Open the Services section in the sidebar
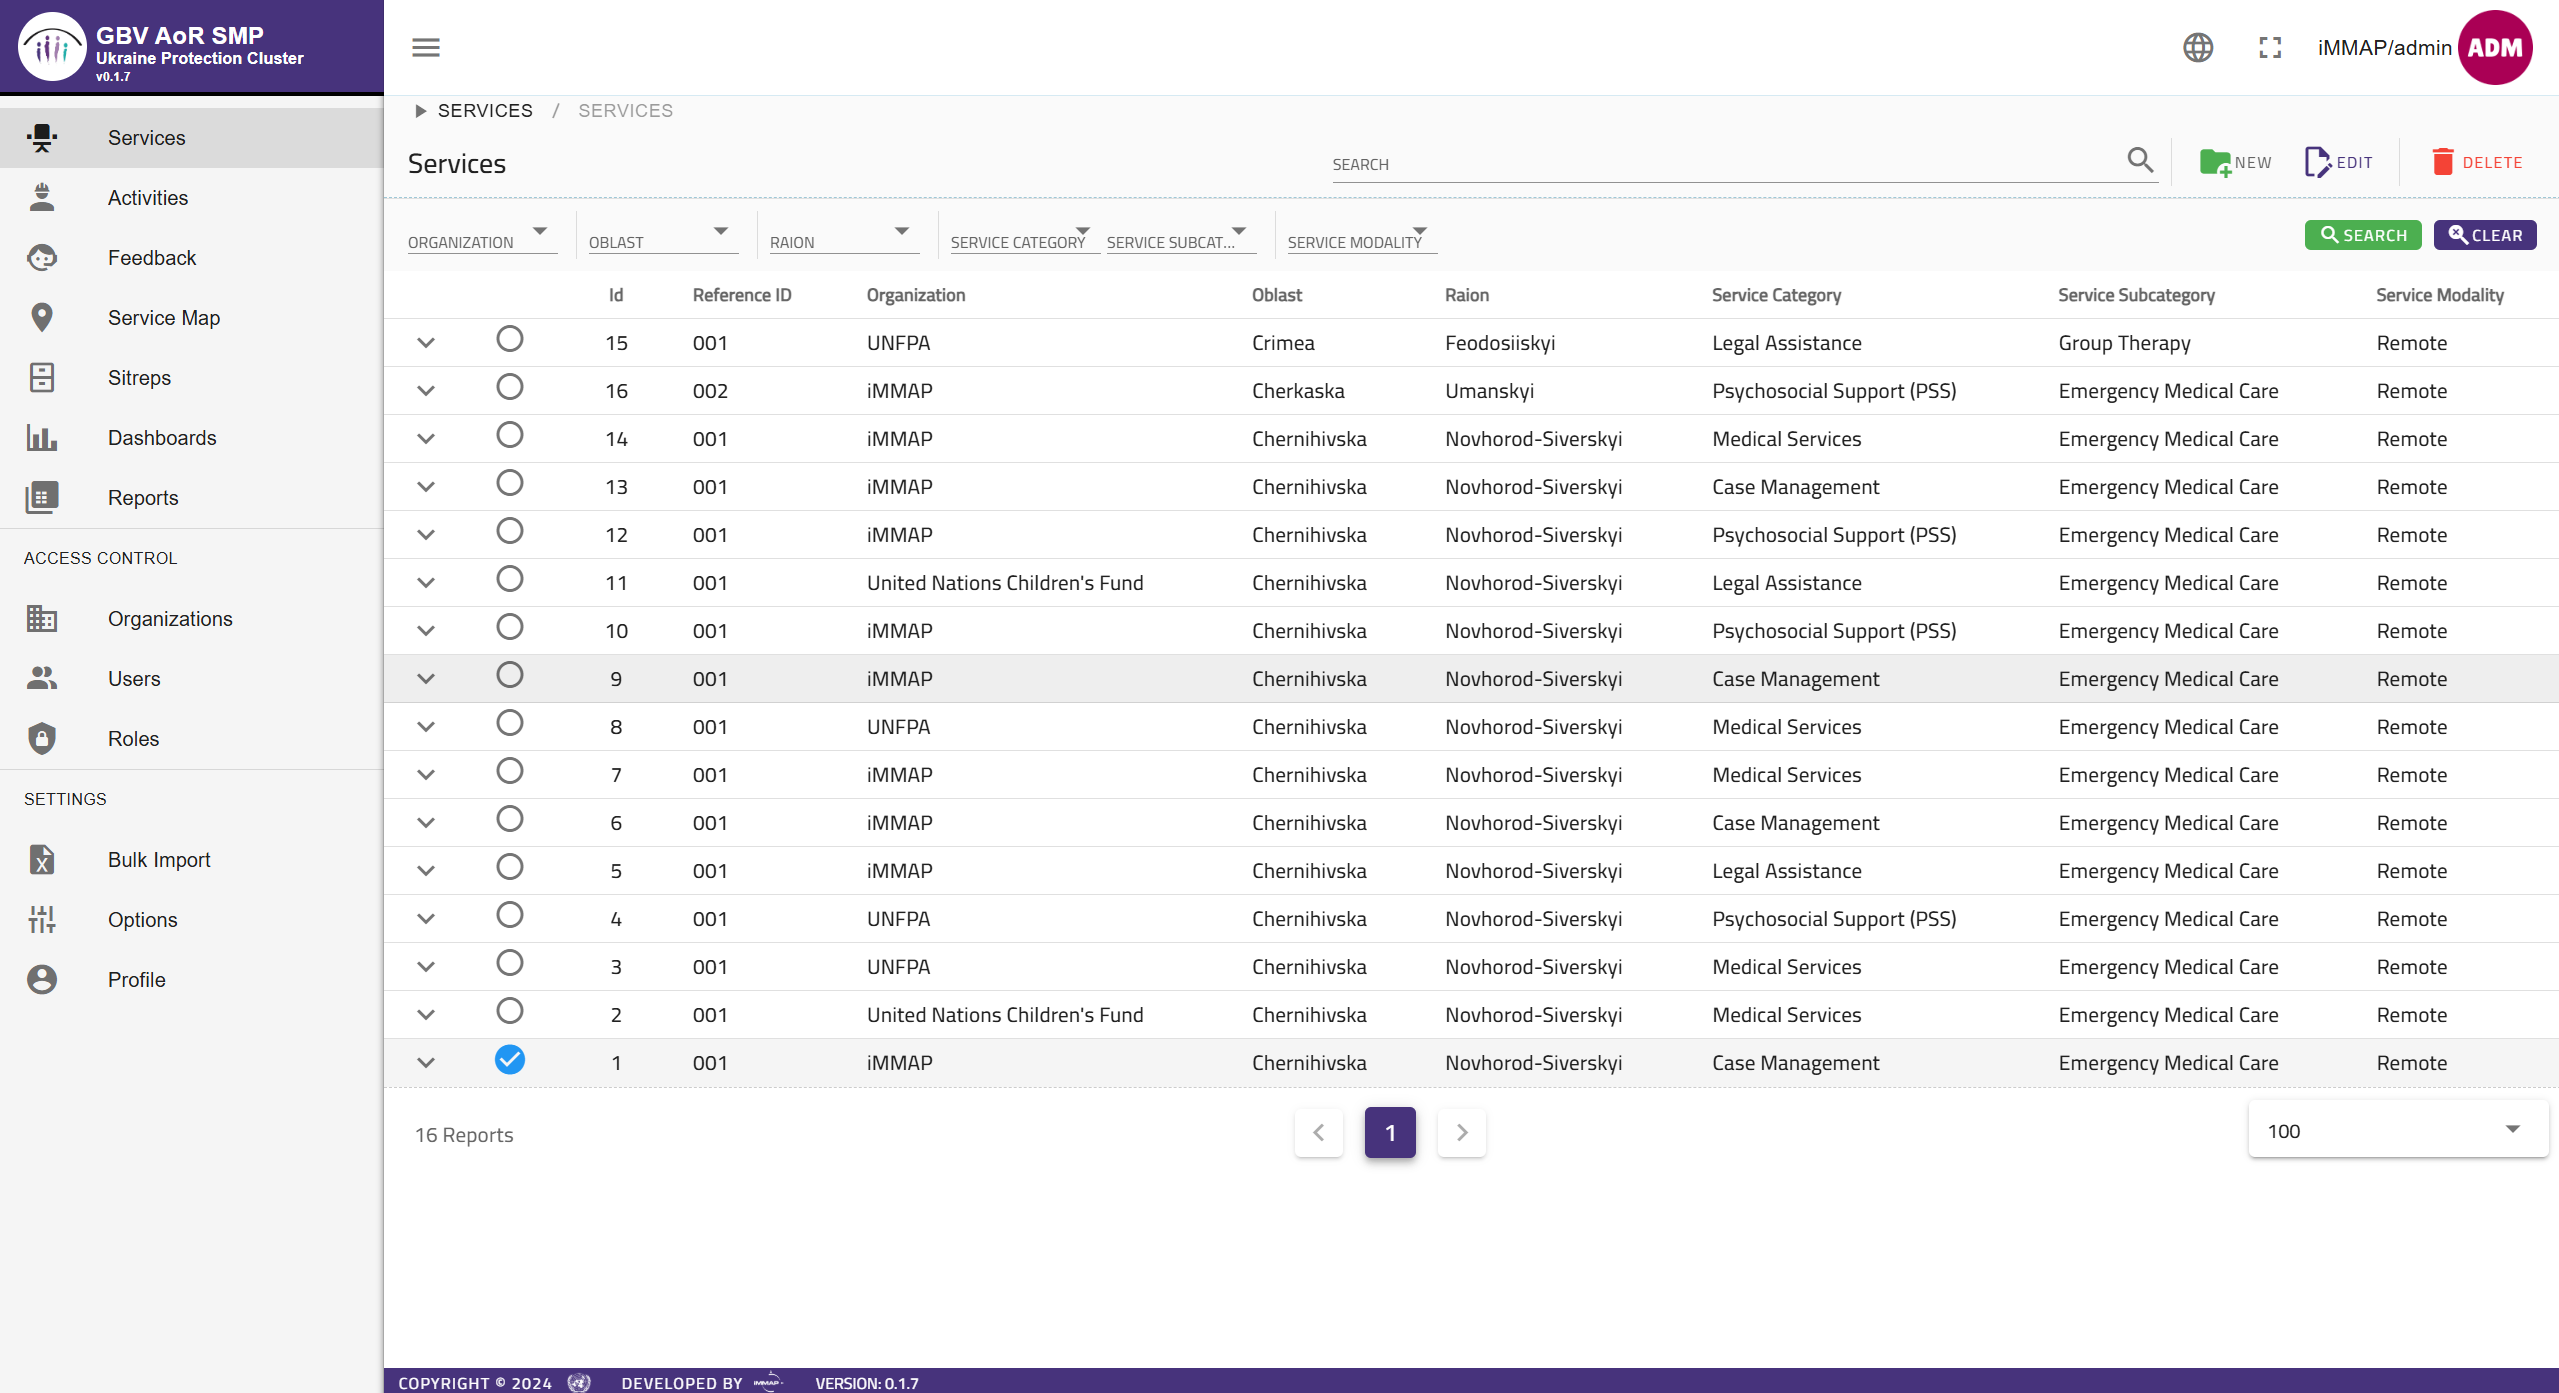Screen dimensions: 2559x1393 (x=146, y=137)
